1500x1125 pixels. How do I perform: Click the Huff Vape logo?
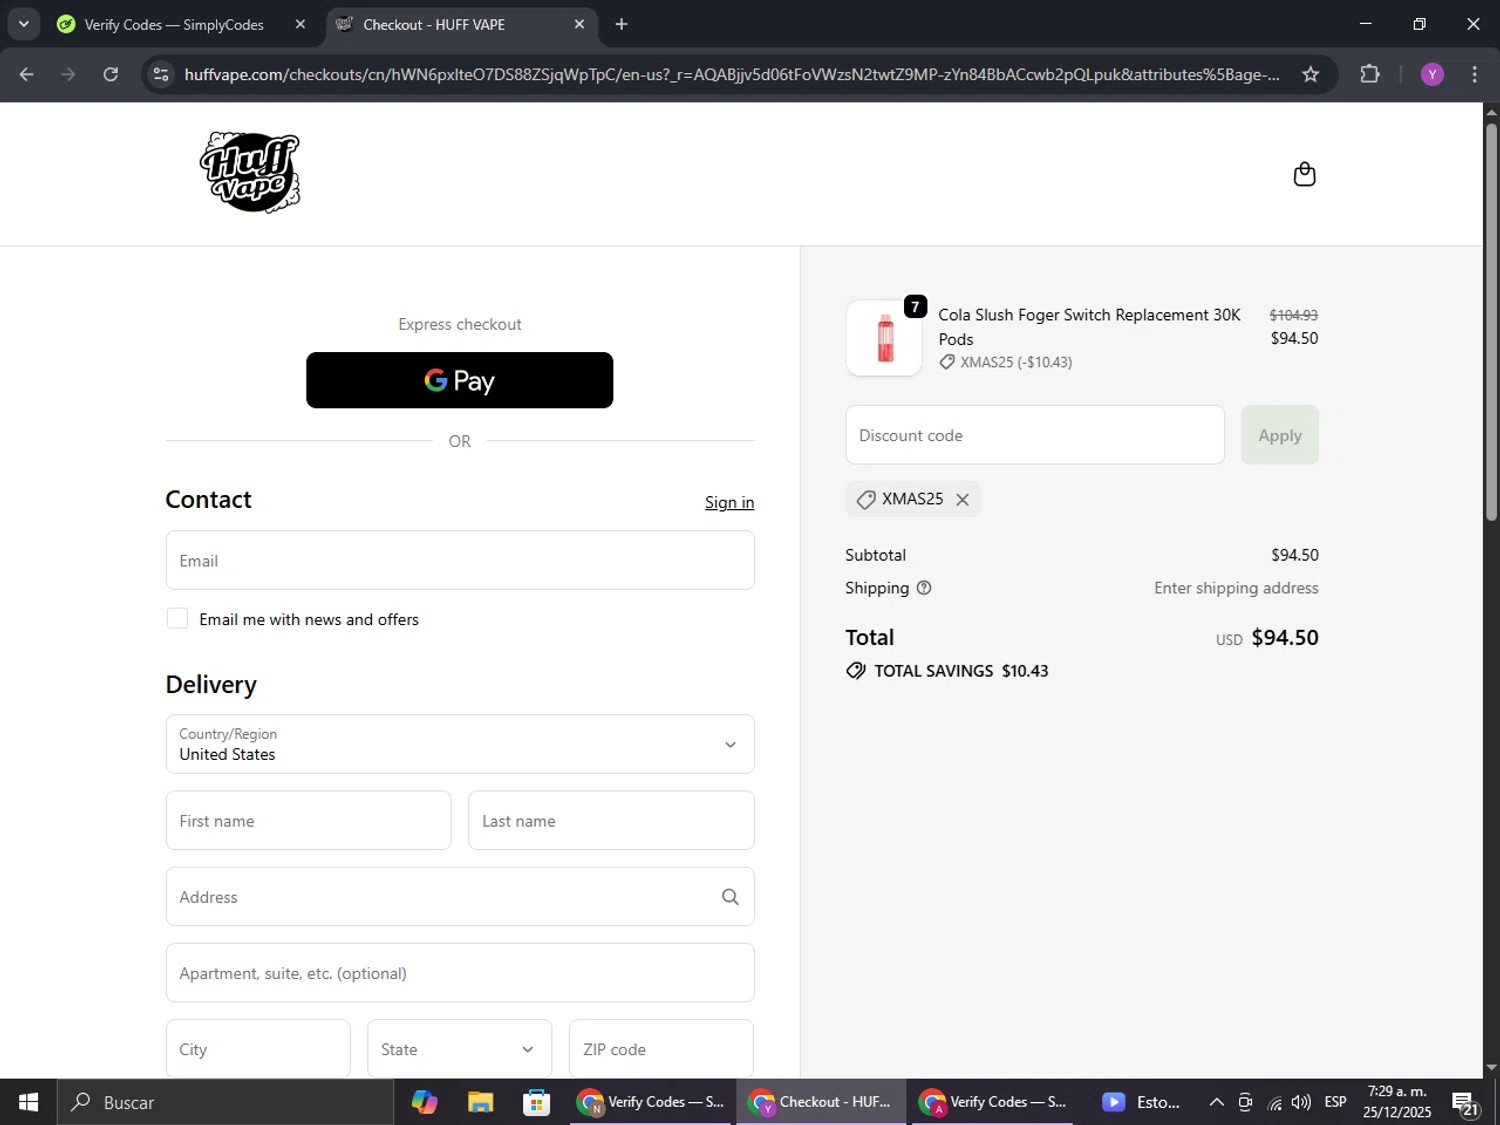(250, 172)
